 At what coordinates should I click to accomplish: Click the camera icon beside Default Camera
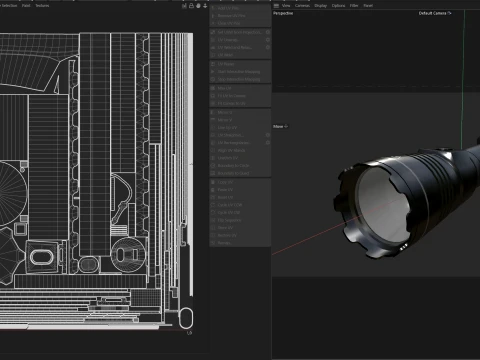(449, 13)
